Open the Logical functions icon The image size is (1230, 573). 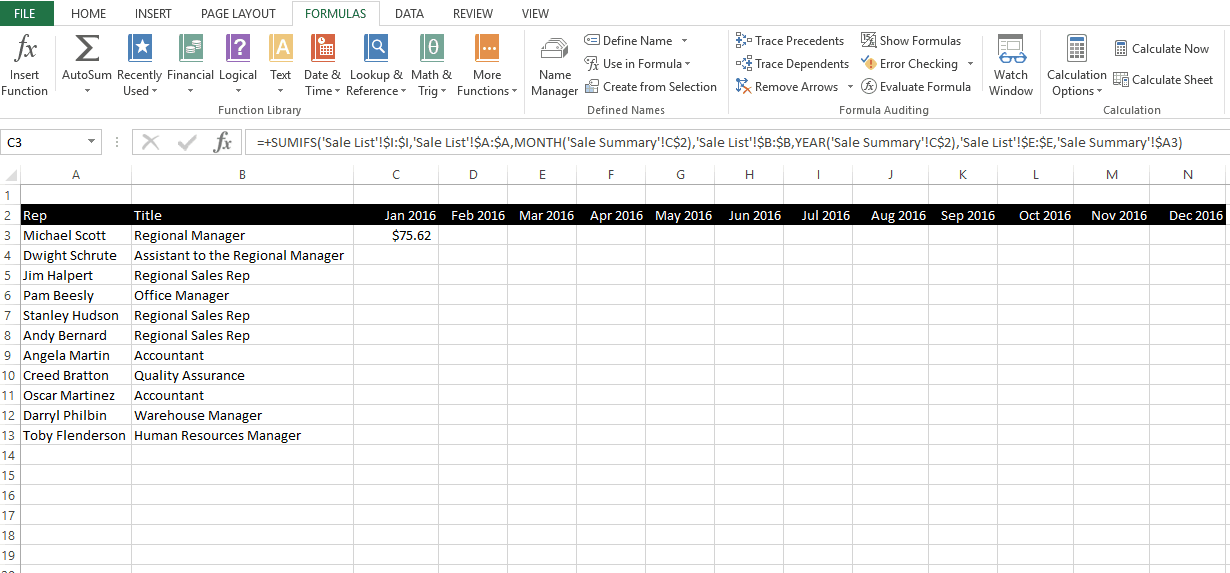(238, 48)
